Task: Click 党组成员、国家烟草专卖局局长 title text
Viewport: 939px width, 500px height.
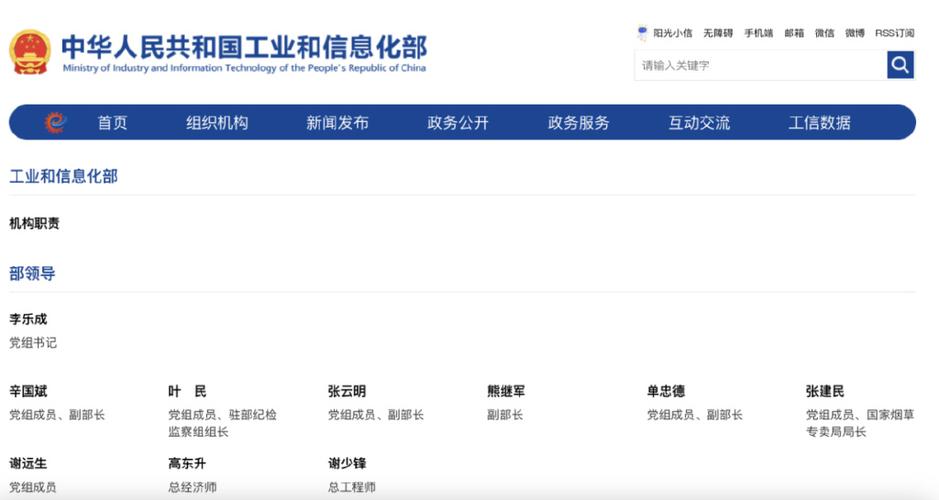Action: [x=860, y=423]
